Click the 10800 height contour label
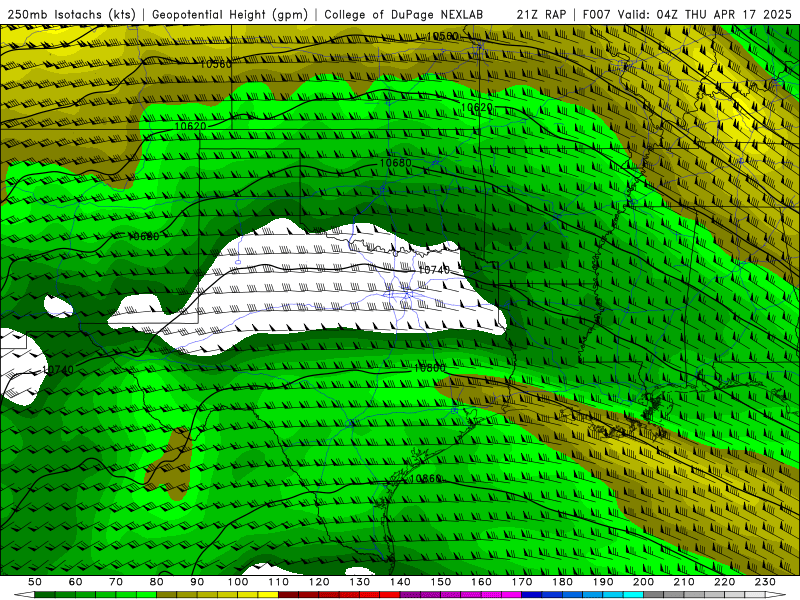 pyautogui.click(x=430, y=368)
